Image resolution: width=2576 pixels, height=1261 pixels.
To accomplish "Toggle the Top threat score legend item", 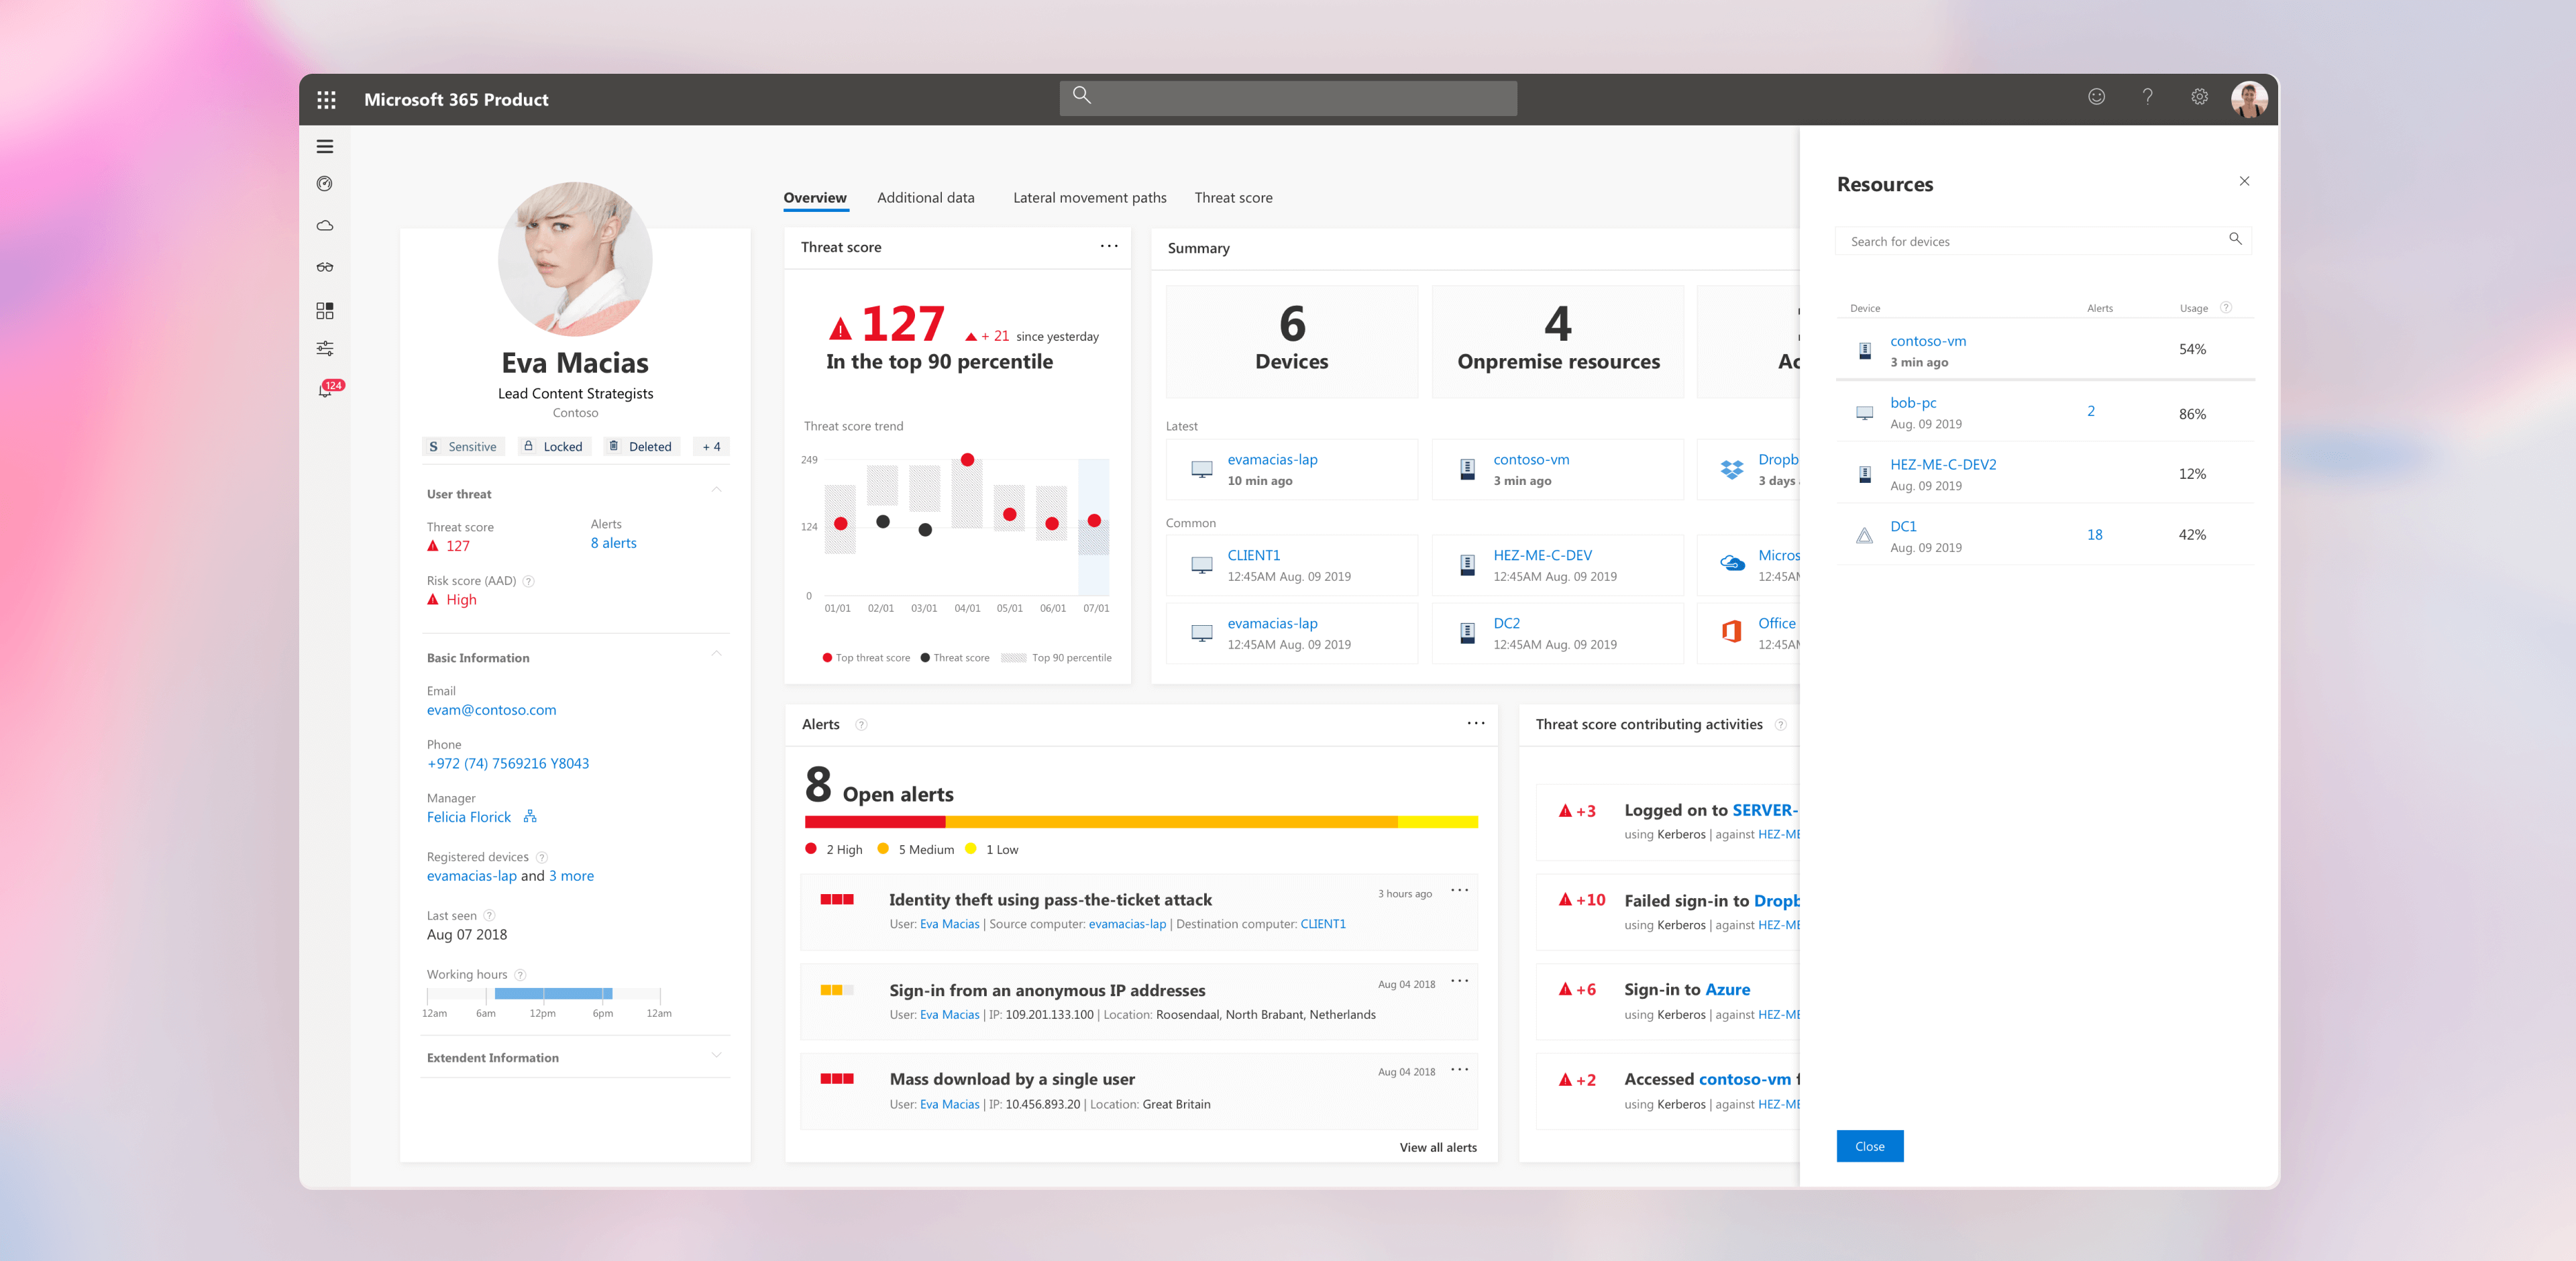I will (x=866, y=657).
